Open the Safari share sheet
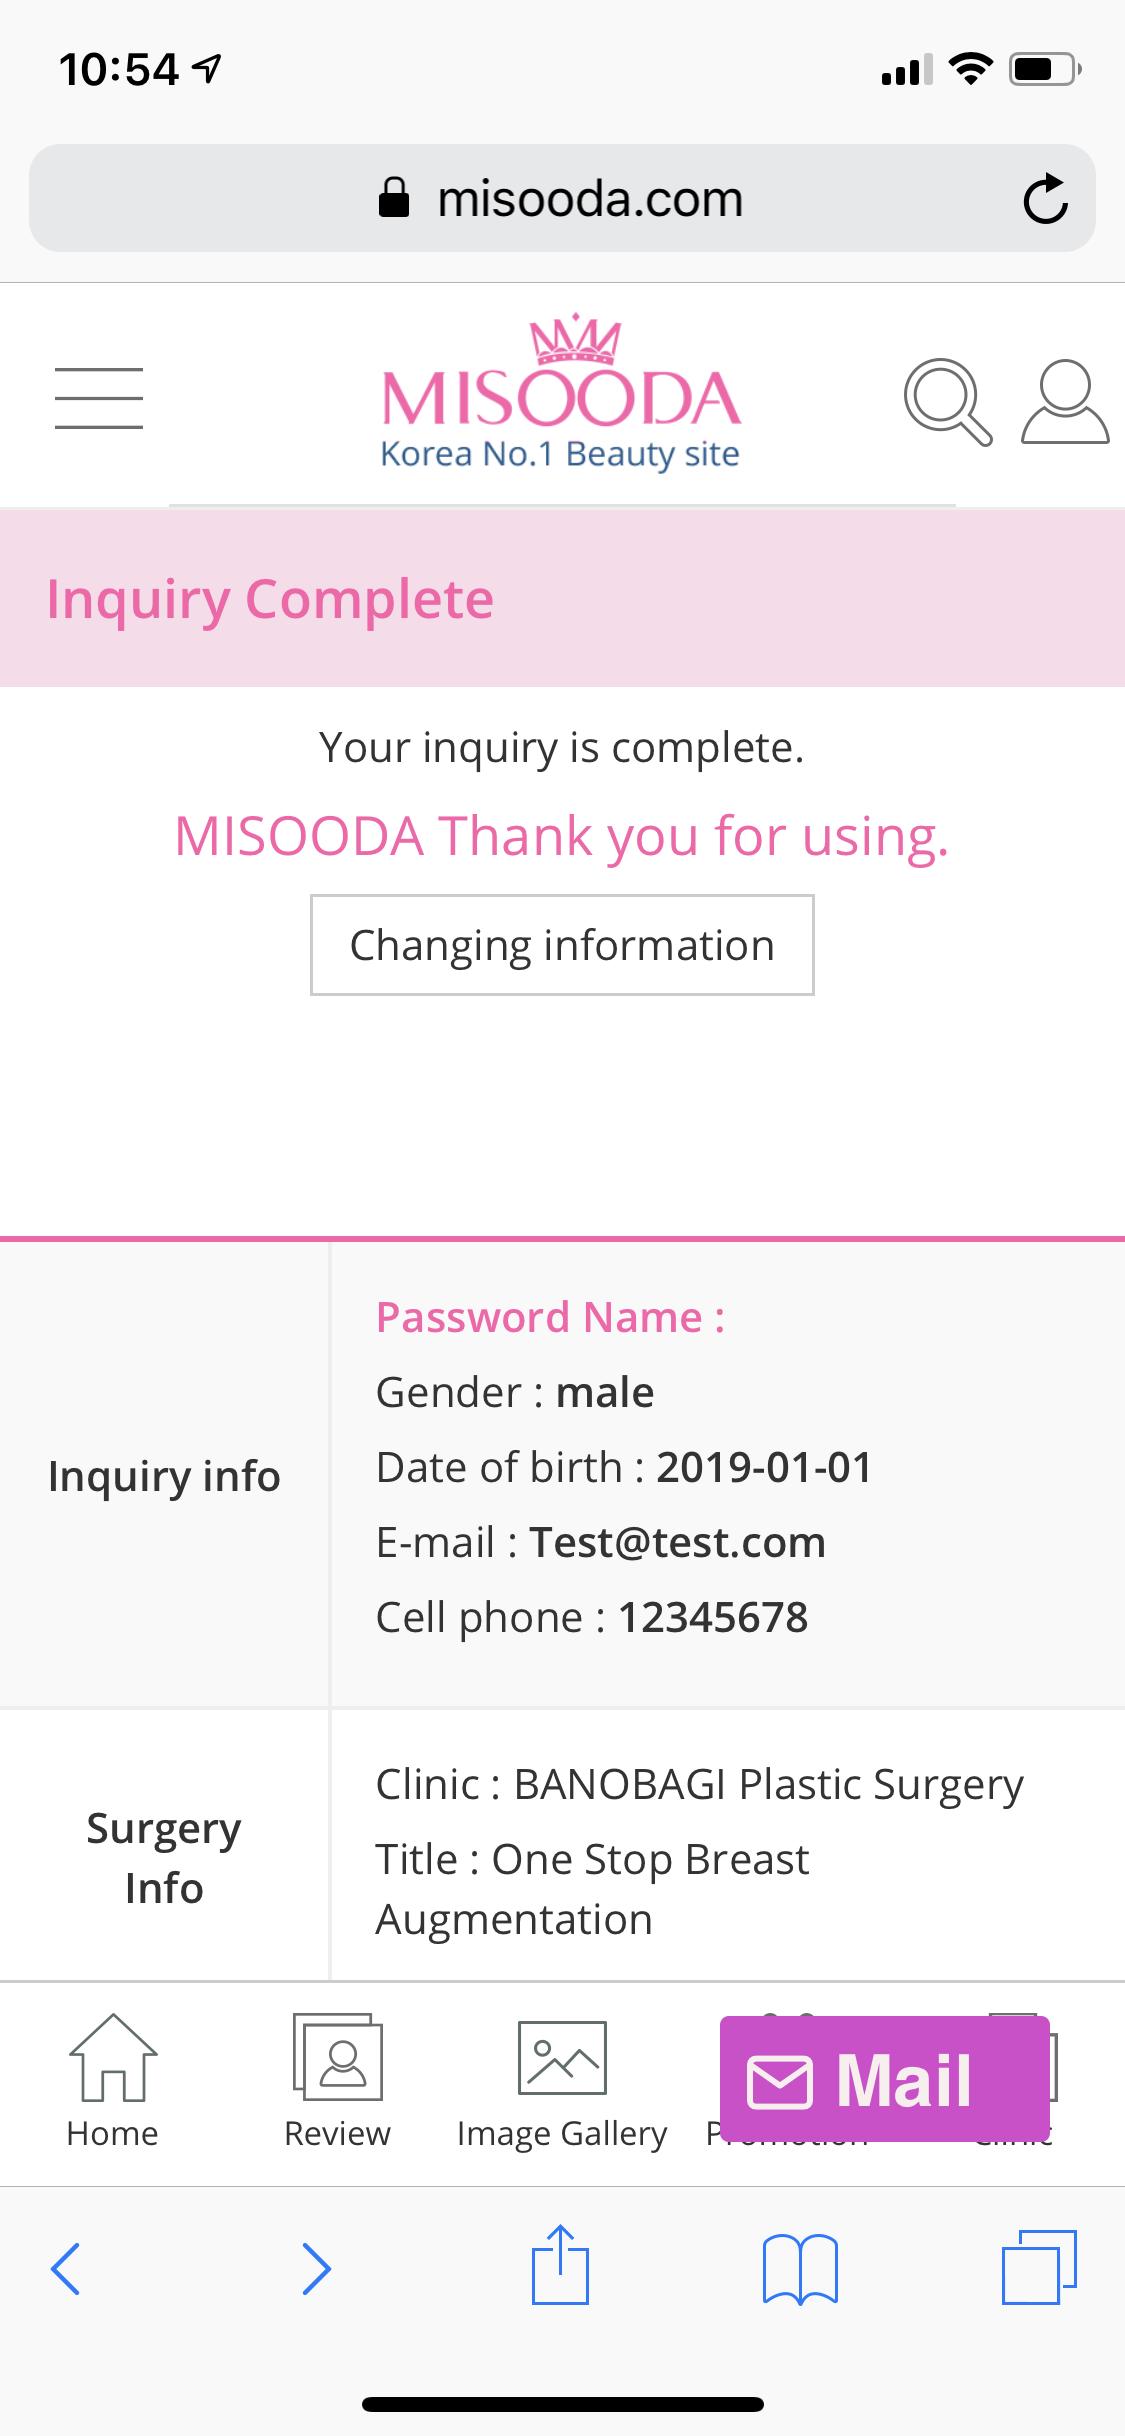This screenshot has width=1125, height=2436. click(x=560, y=2265)
